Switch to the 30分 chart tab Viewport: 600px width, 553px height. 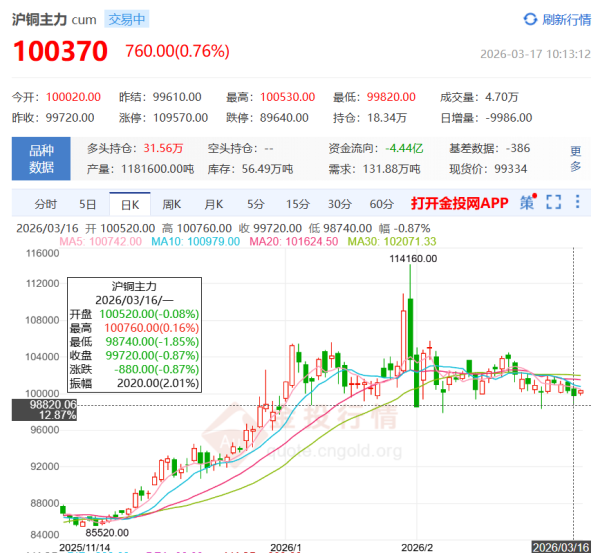[339, 204]
